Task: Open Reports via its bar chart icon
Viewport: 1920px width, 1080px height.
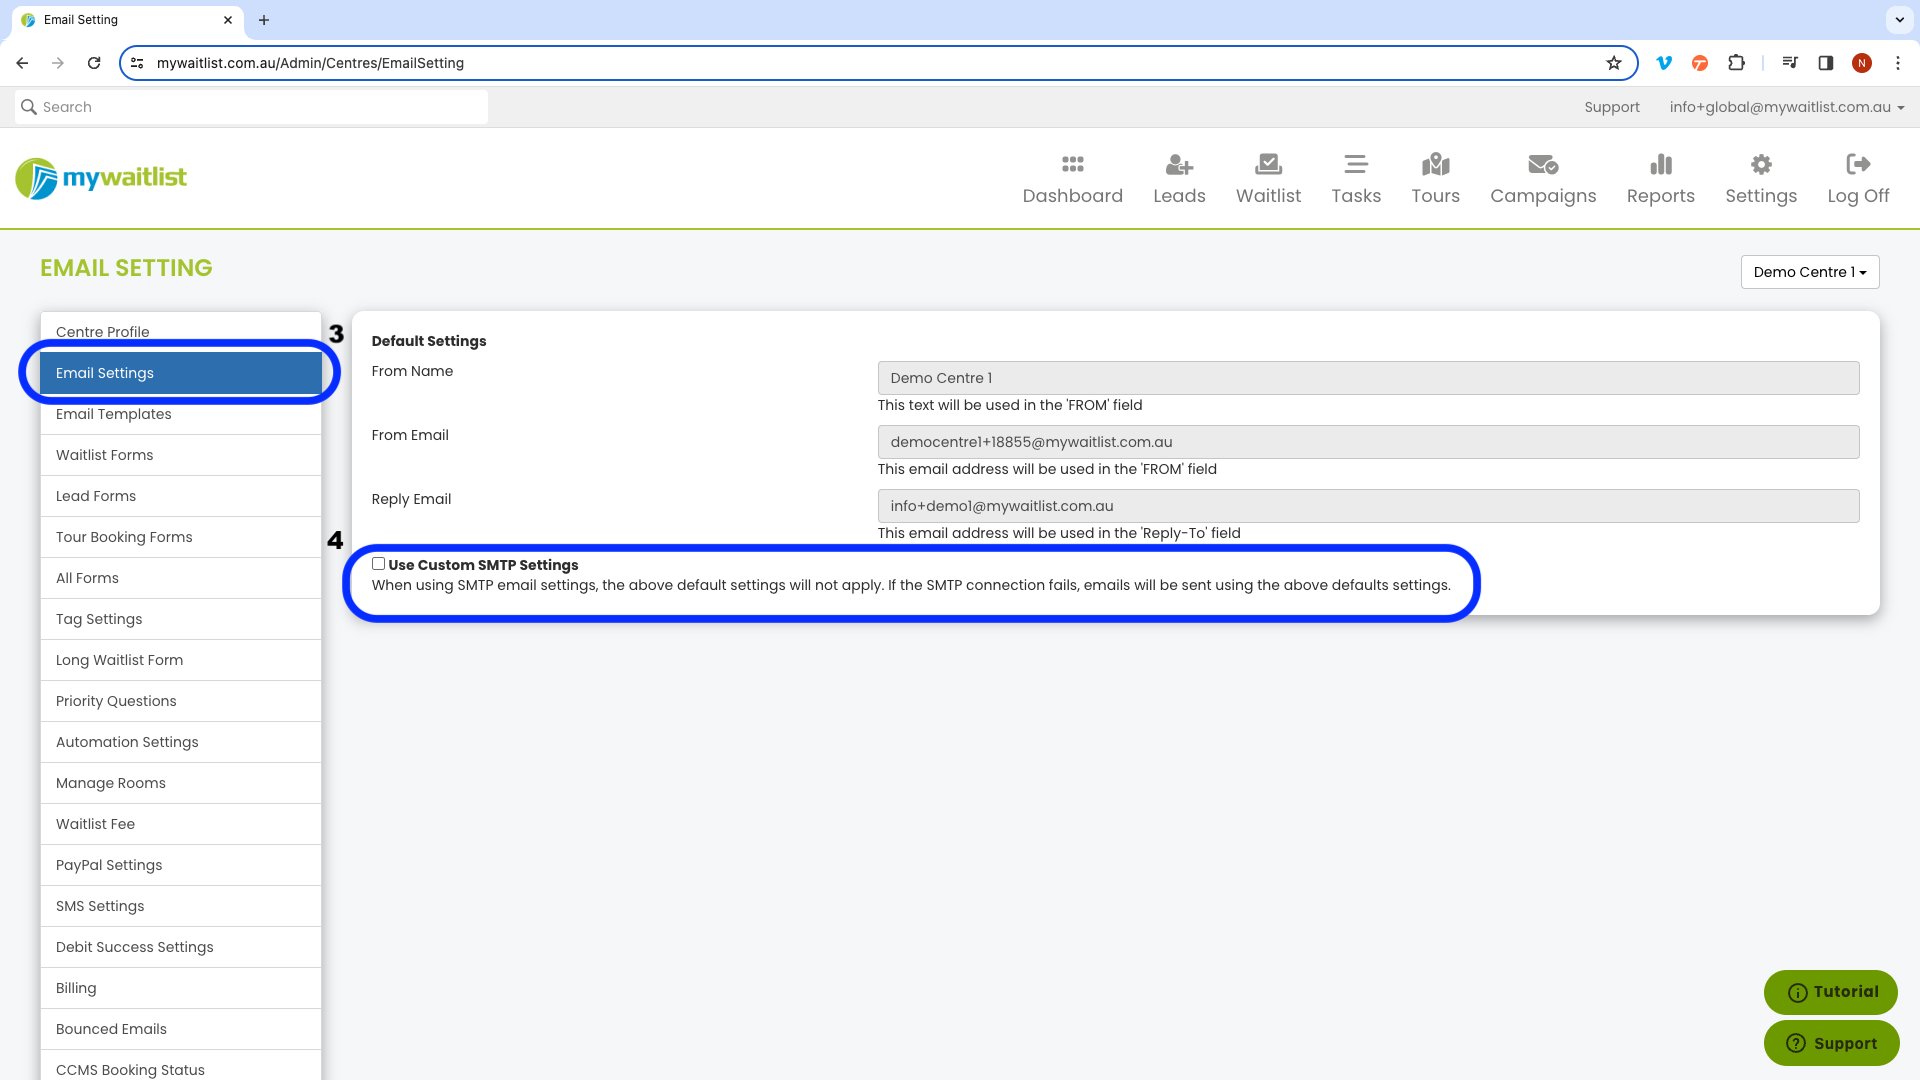Action: tap(1660, 164)
